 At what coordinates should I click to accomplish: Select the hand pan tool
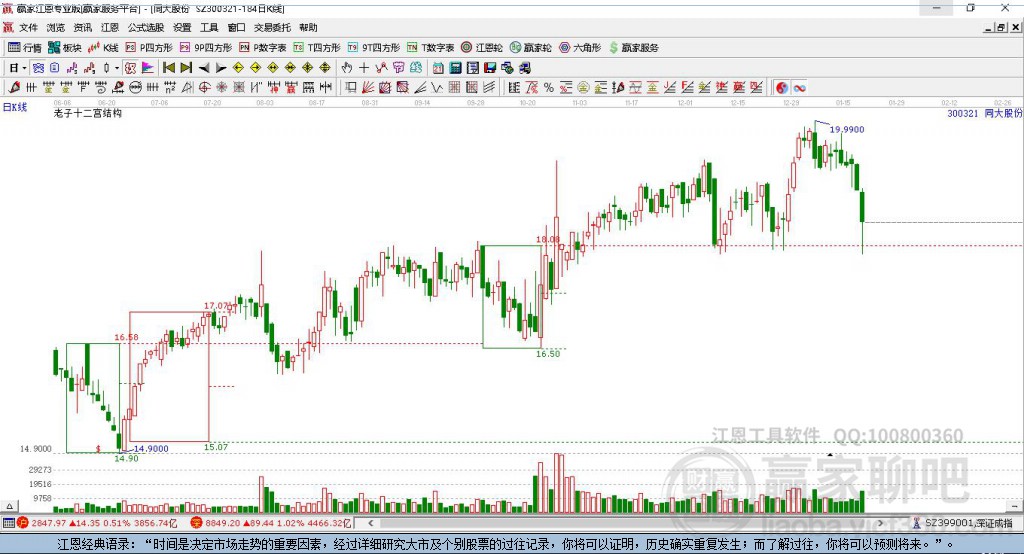(347, 68)
